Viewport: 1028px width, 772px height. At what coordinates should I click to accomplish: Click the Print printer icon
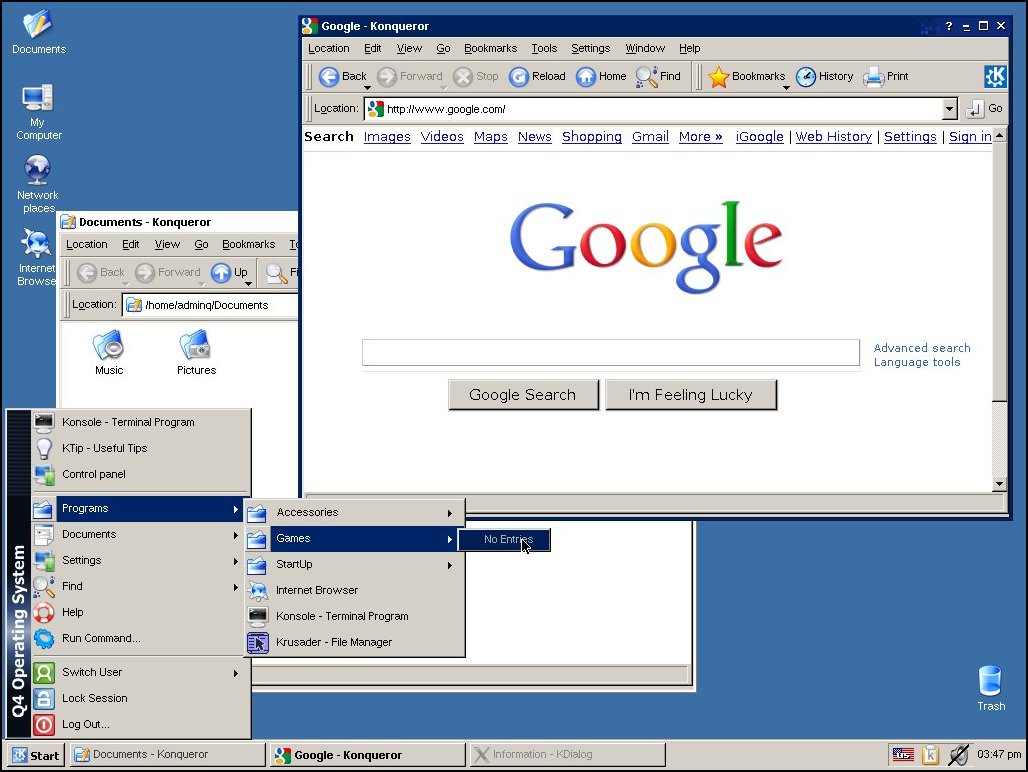tap(873, 77)
